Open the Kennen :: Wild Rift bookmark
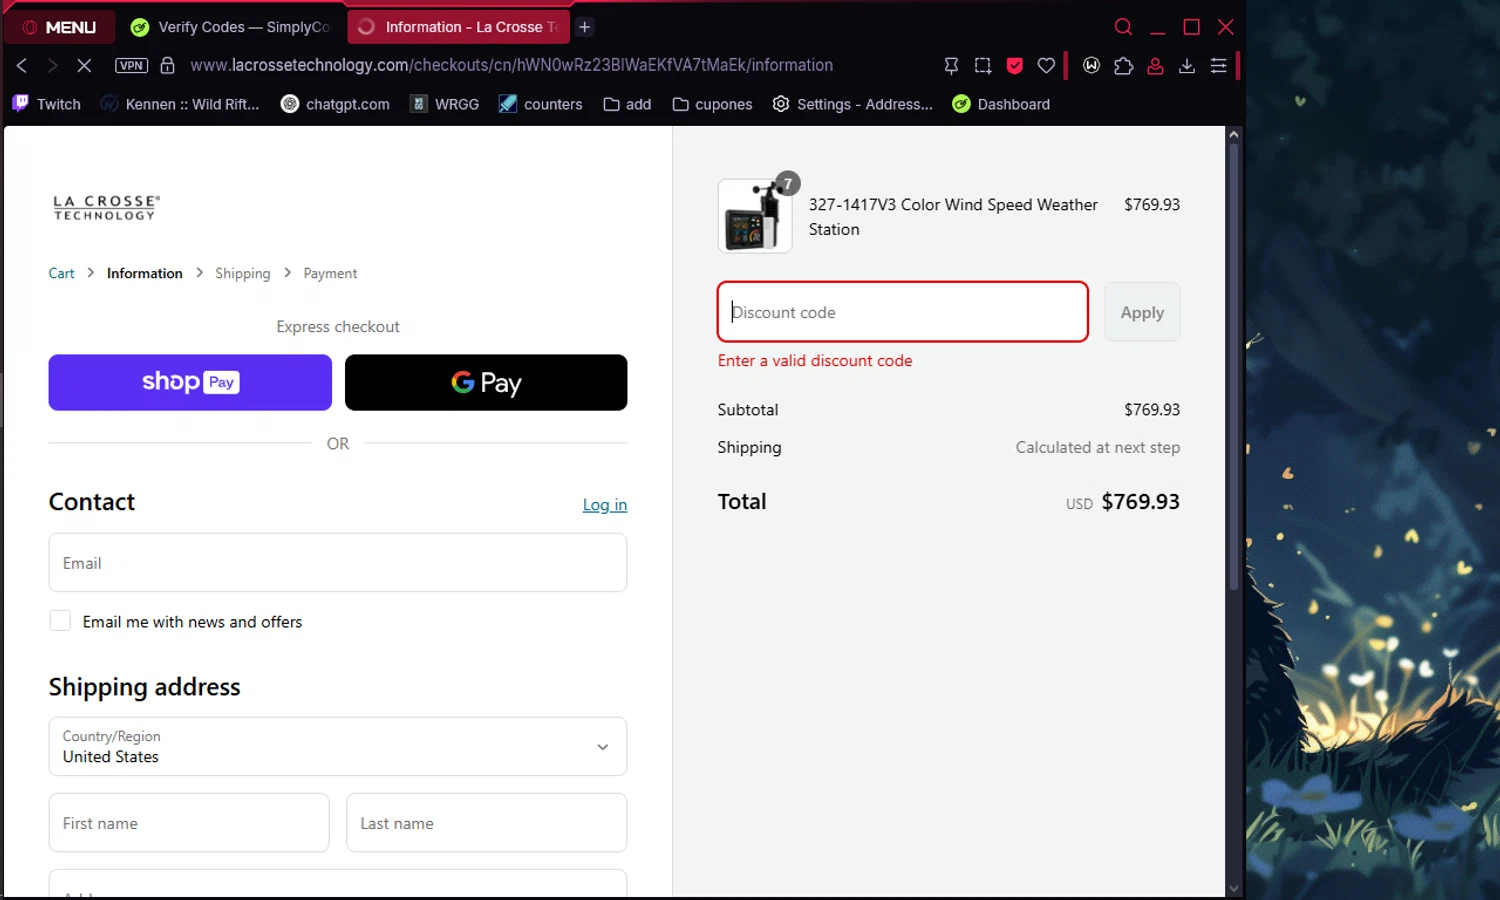1500x900 pixels. [x=181, y=104]
